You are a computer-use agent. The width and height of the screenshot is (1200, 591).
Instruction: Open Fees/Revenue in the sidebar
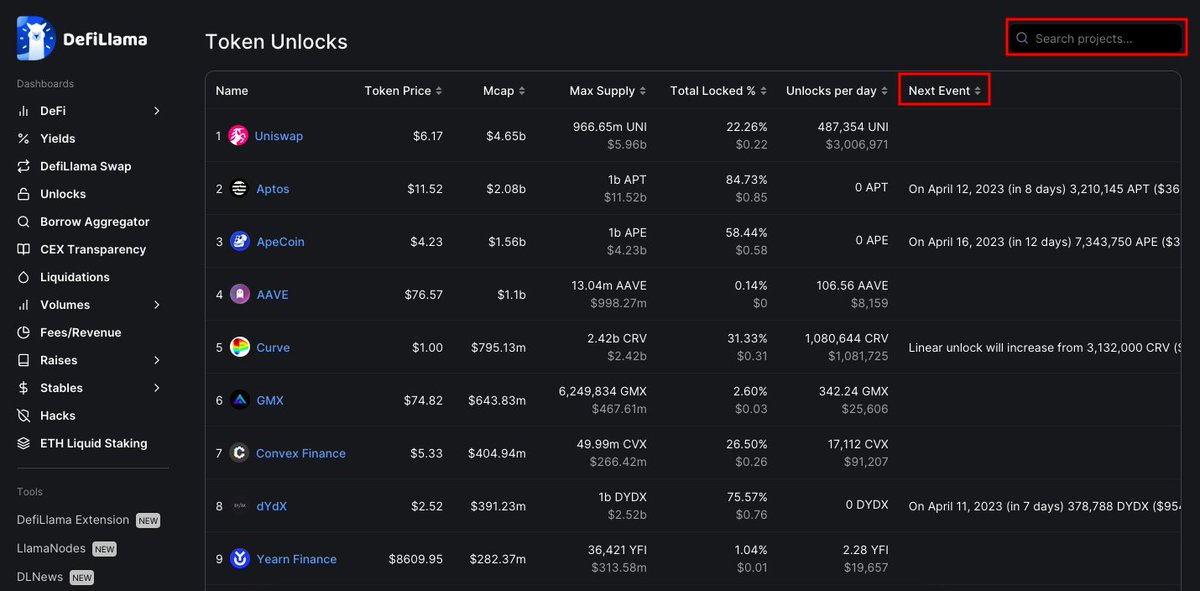(x=81, y=332)
